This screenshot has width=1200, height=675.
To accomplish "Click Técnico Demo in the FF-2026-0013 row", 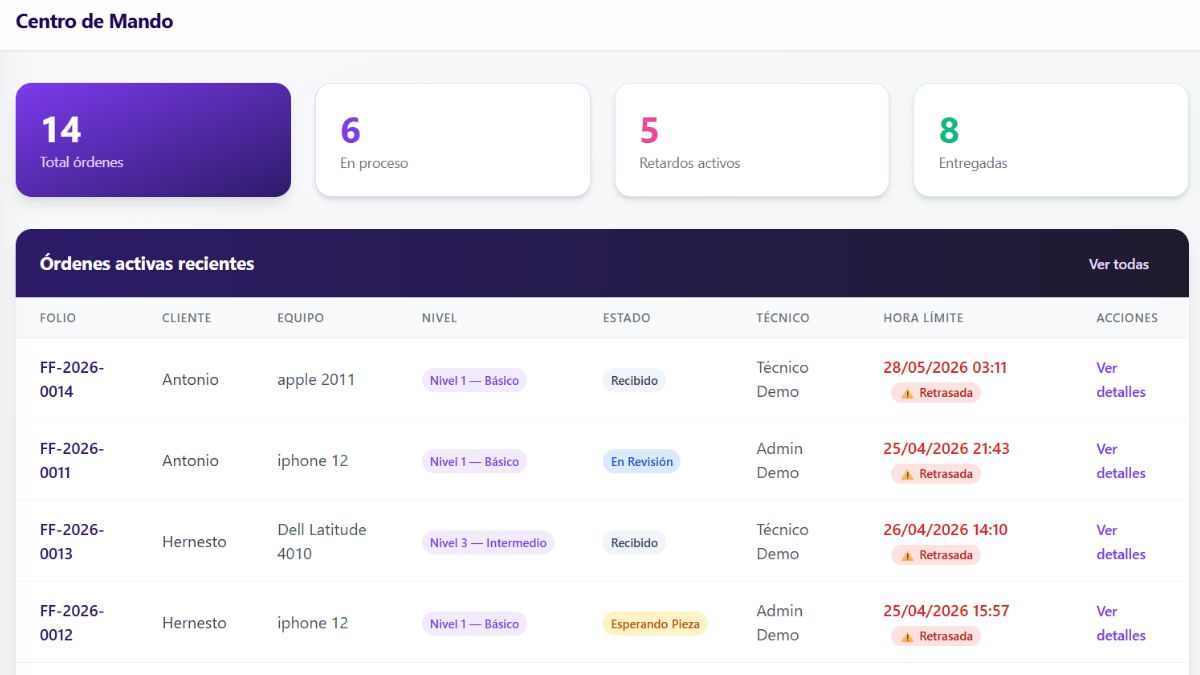I will pyautogui.click(x=782, y=542).
